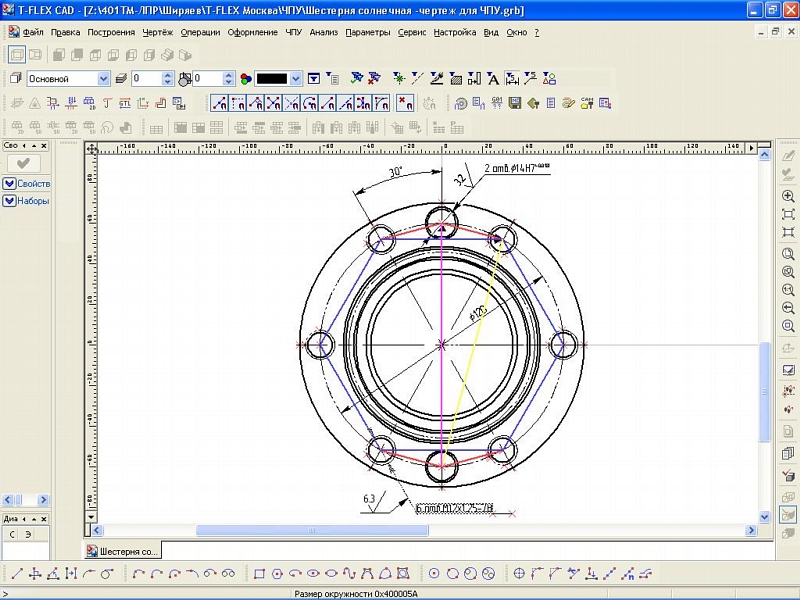800x600 pixels.
Task: Switch to the Шестерня со... document tab
Action: point(122,551)
